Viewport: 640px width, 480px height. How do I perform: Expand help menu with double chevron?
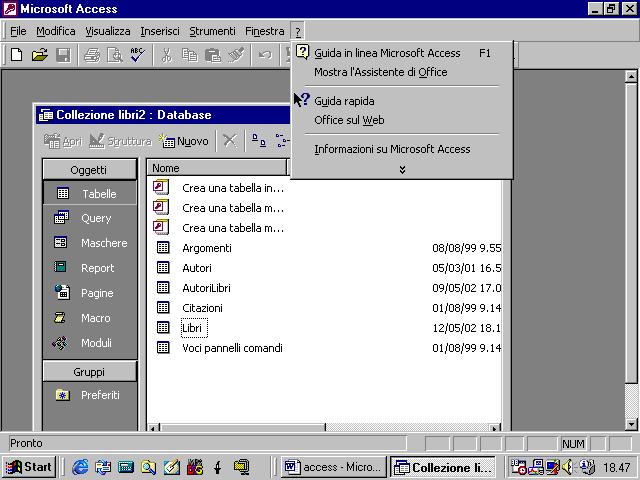coord(402,169)
